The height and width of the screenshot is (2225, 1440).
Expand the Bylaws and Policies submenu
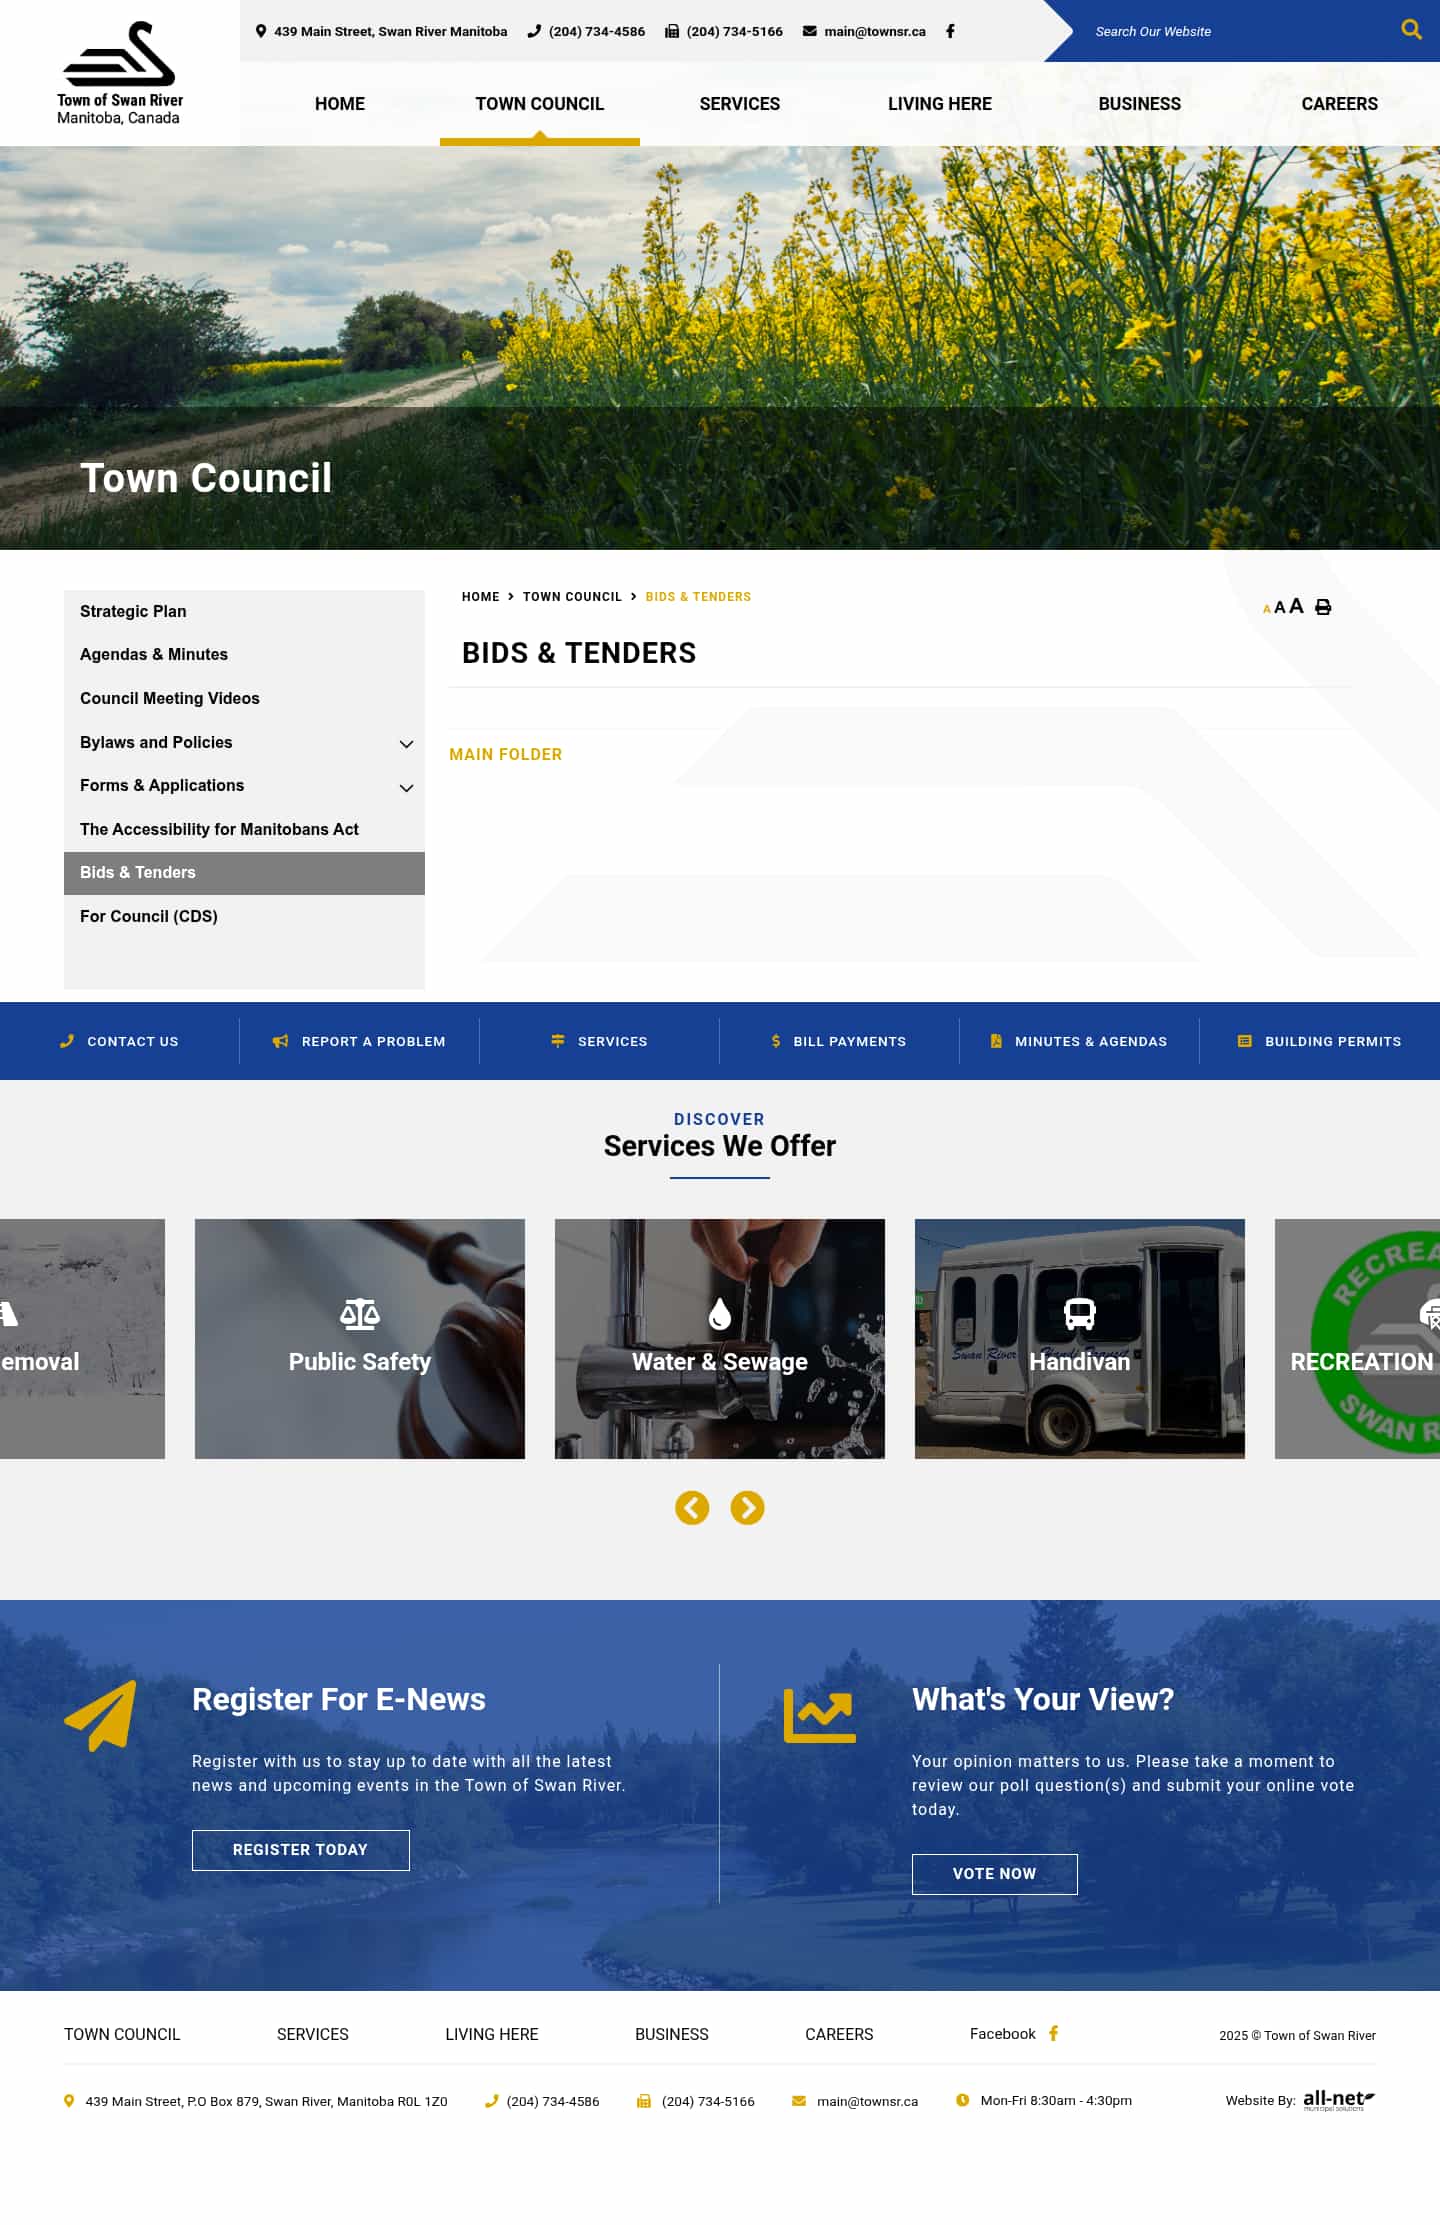click(x=406, y=744)
